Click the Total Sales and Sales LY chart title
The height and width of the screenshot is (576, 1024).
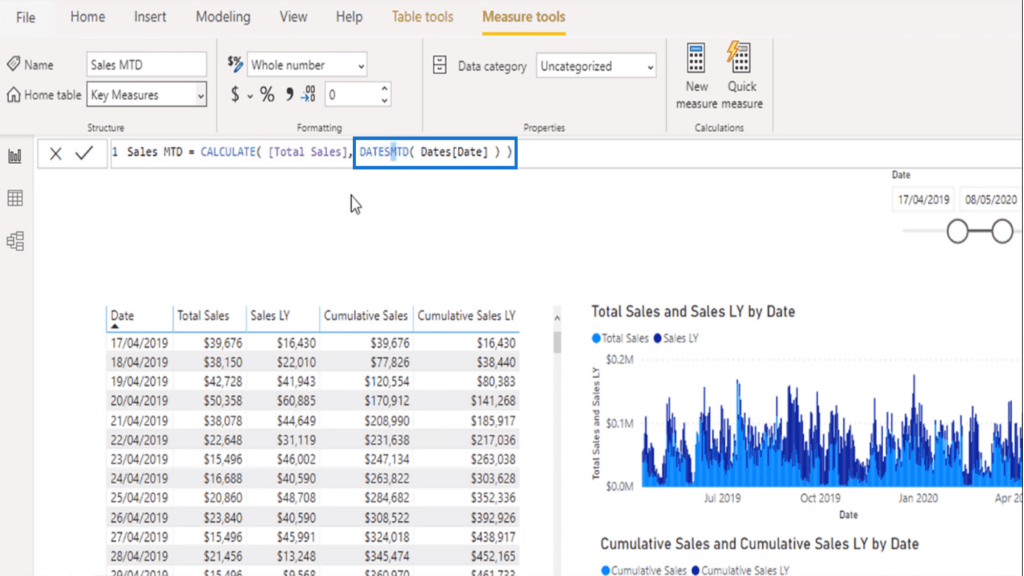(x=693, y=312)
